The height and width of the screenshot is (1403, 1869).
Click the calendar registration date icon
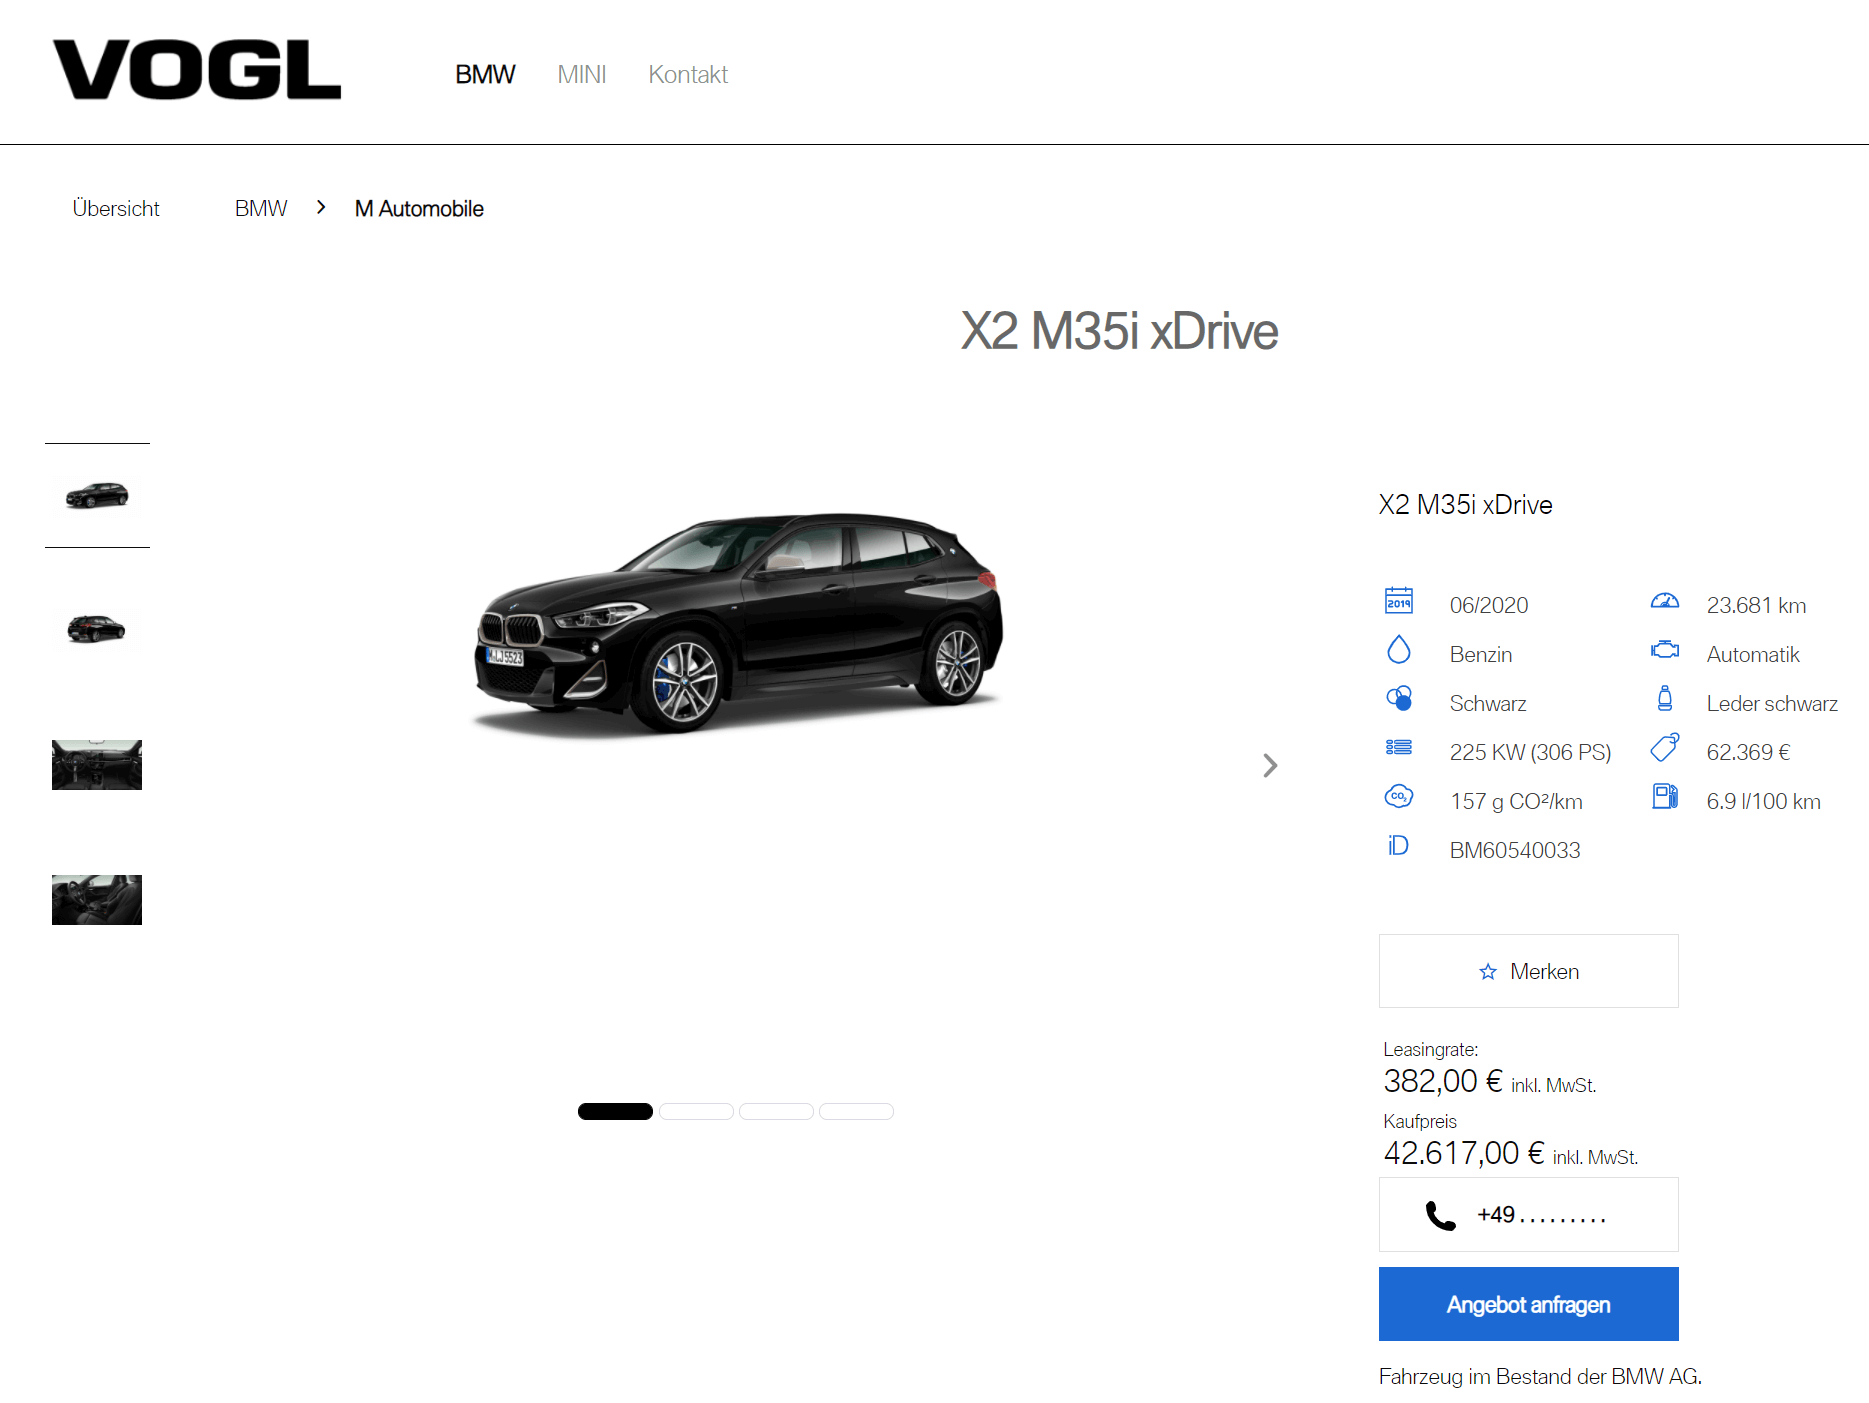tap(1398, 600)
